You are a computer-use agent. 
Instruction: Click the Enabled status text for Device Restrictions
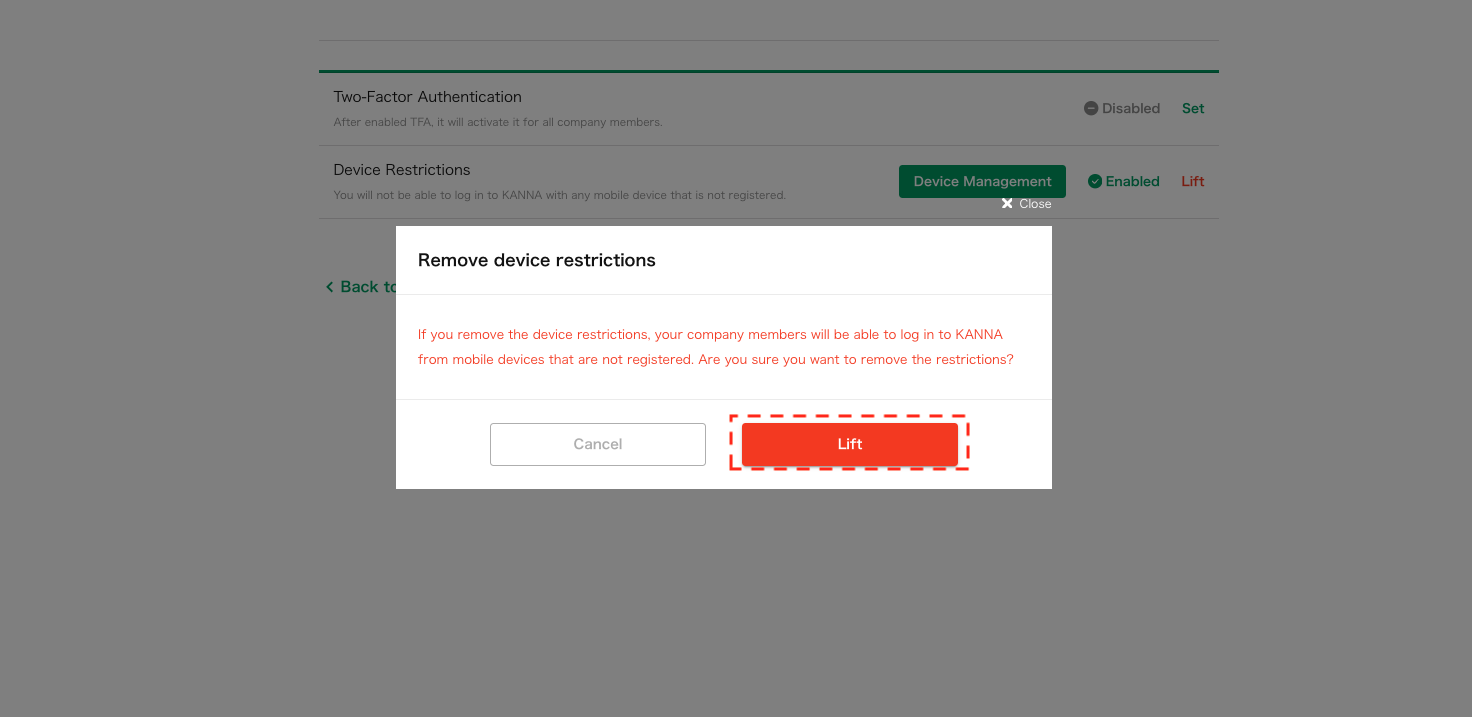[1131, 181]
